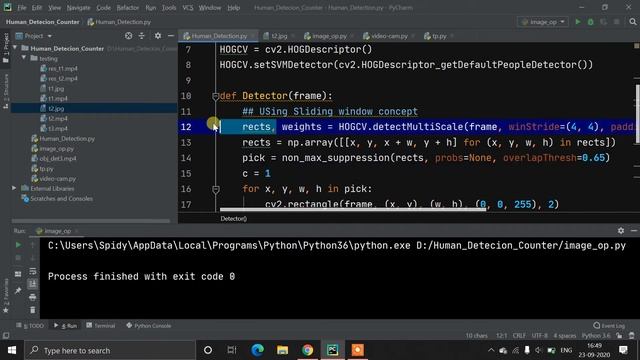Open the VCS menu
The height and width of the screenshot is (360, 640).
pyautogui.click(x=188, y=8)
